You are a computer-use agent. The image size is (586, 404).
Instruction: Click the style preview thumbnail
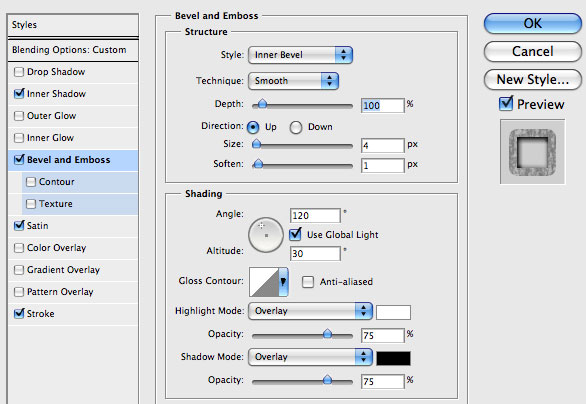[x=533, y=152]
